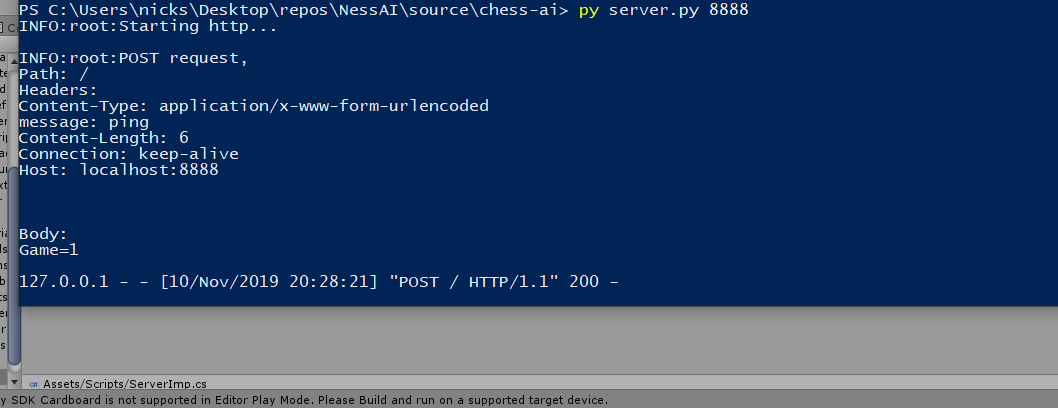Click the 'Content-Length: 6' line

[104, 138]
